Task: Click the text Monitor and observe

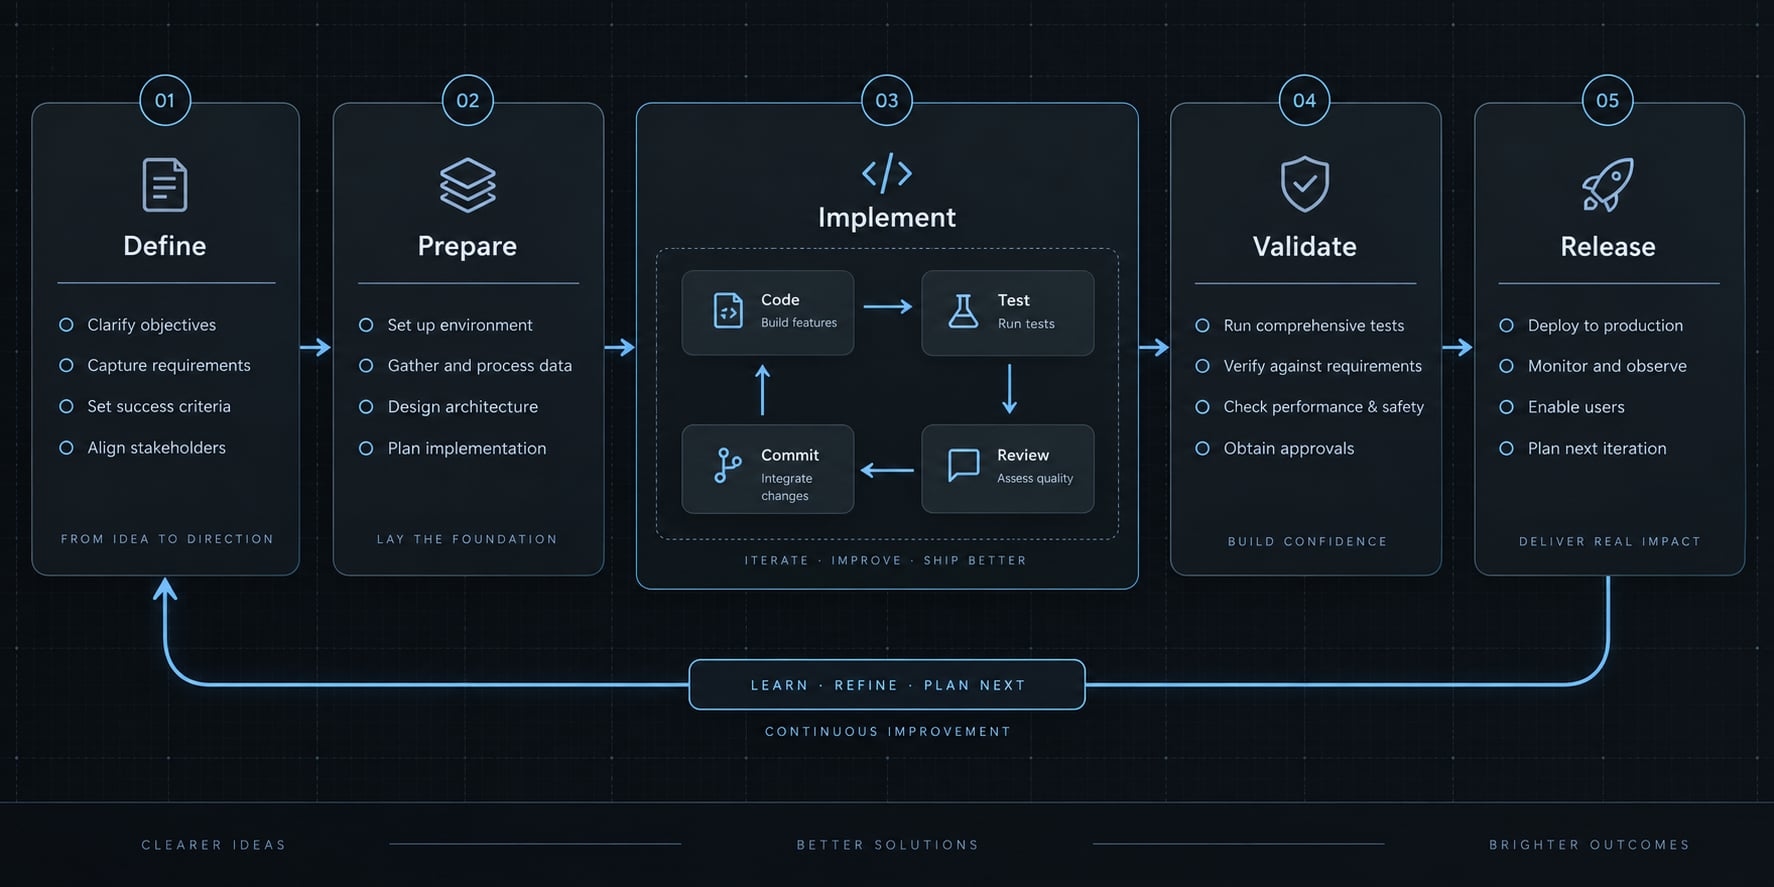Action: (x=1607, y=367)
